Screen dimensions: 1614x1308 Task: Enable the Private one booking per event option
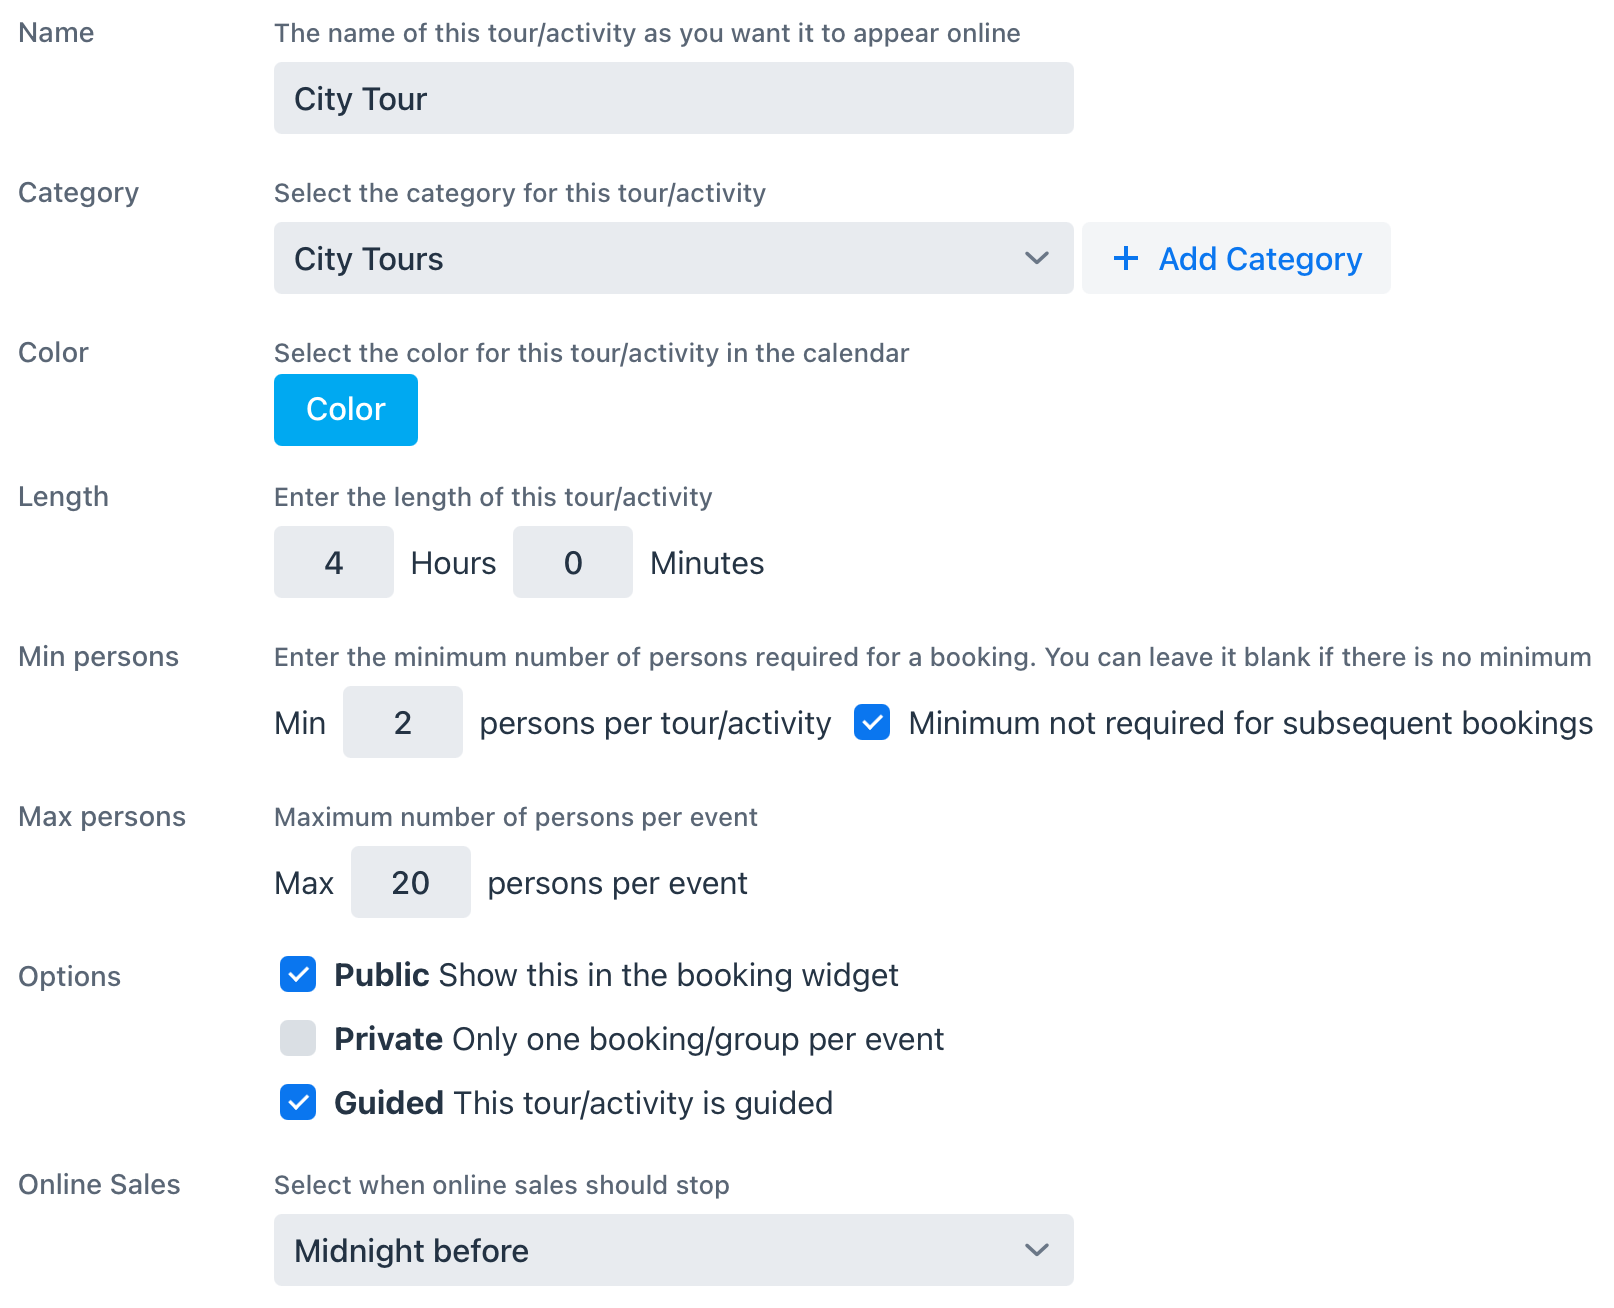click(x=298, y=1038)
